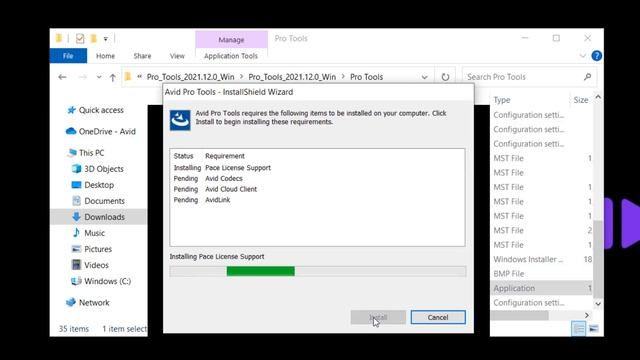Open Windows (C:) drive in sidebar

[101, 281]
